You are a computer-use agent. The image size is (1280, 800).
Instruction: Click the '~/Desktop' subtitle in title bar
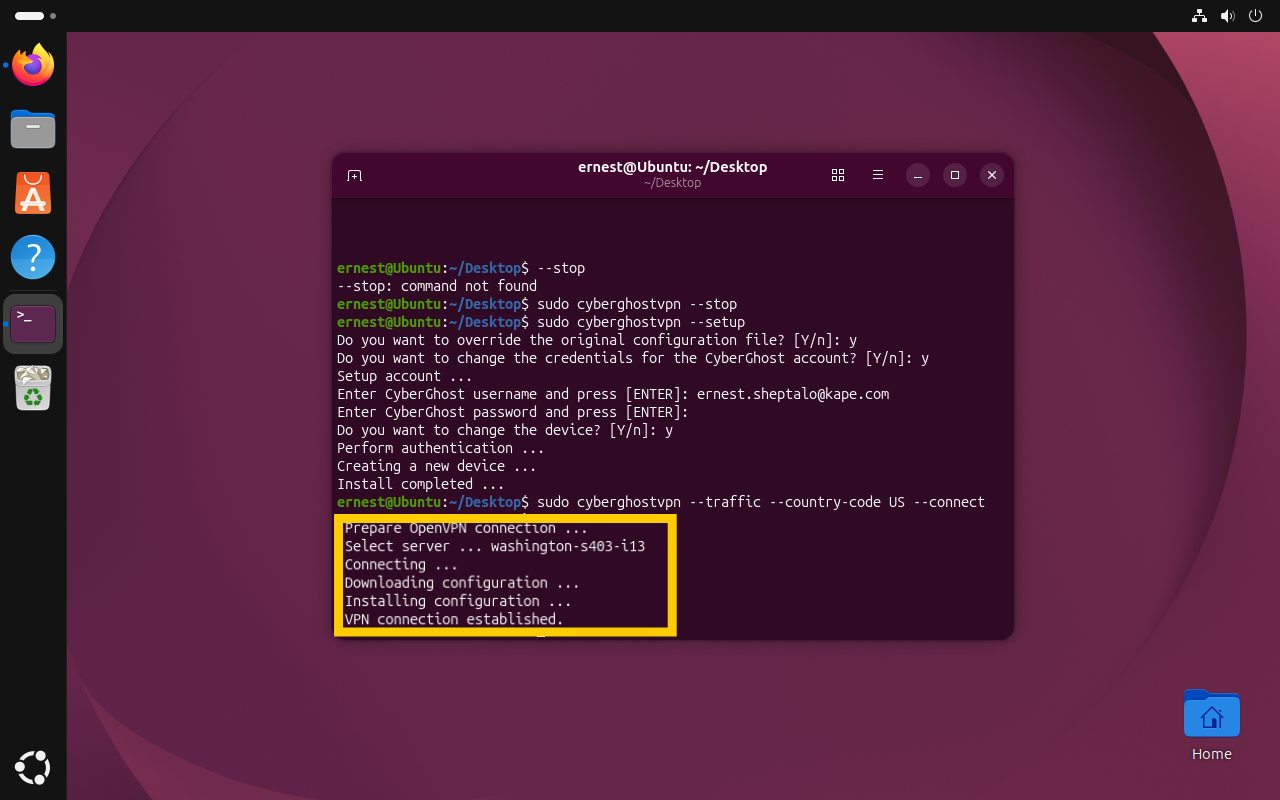click(672, 183)
